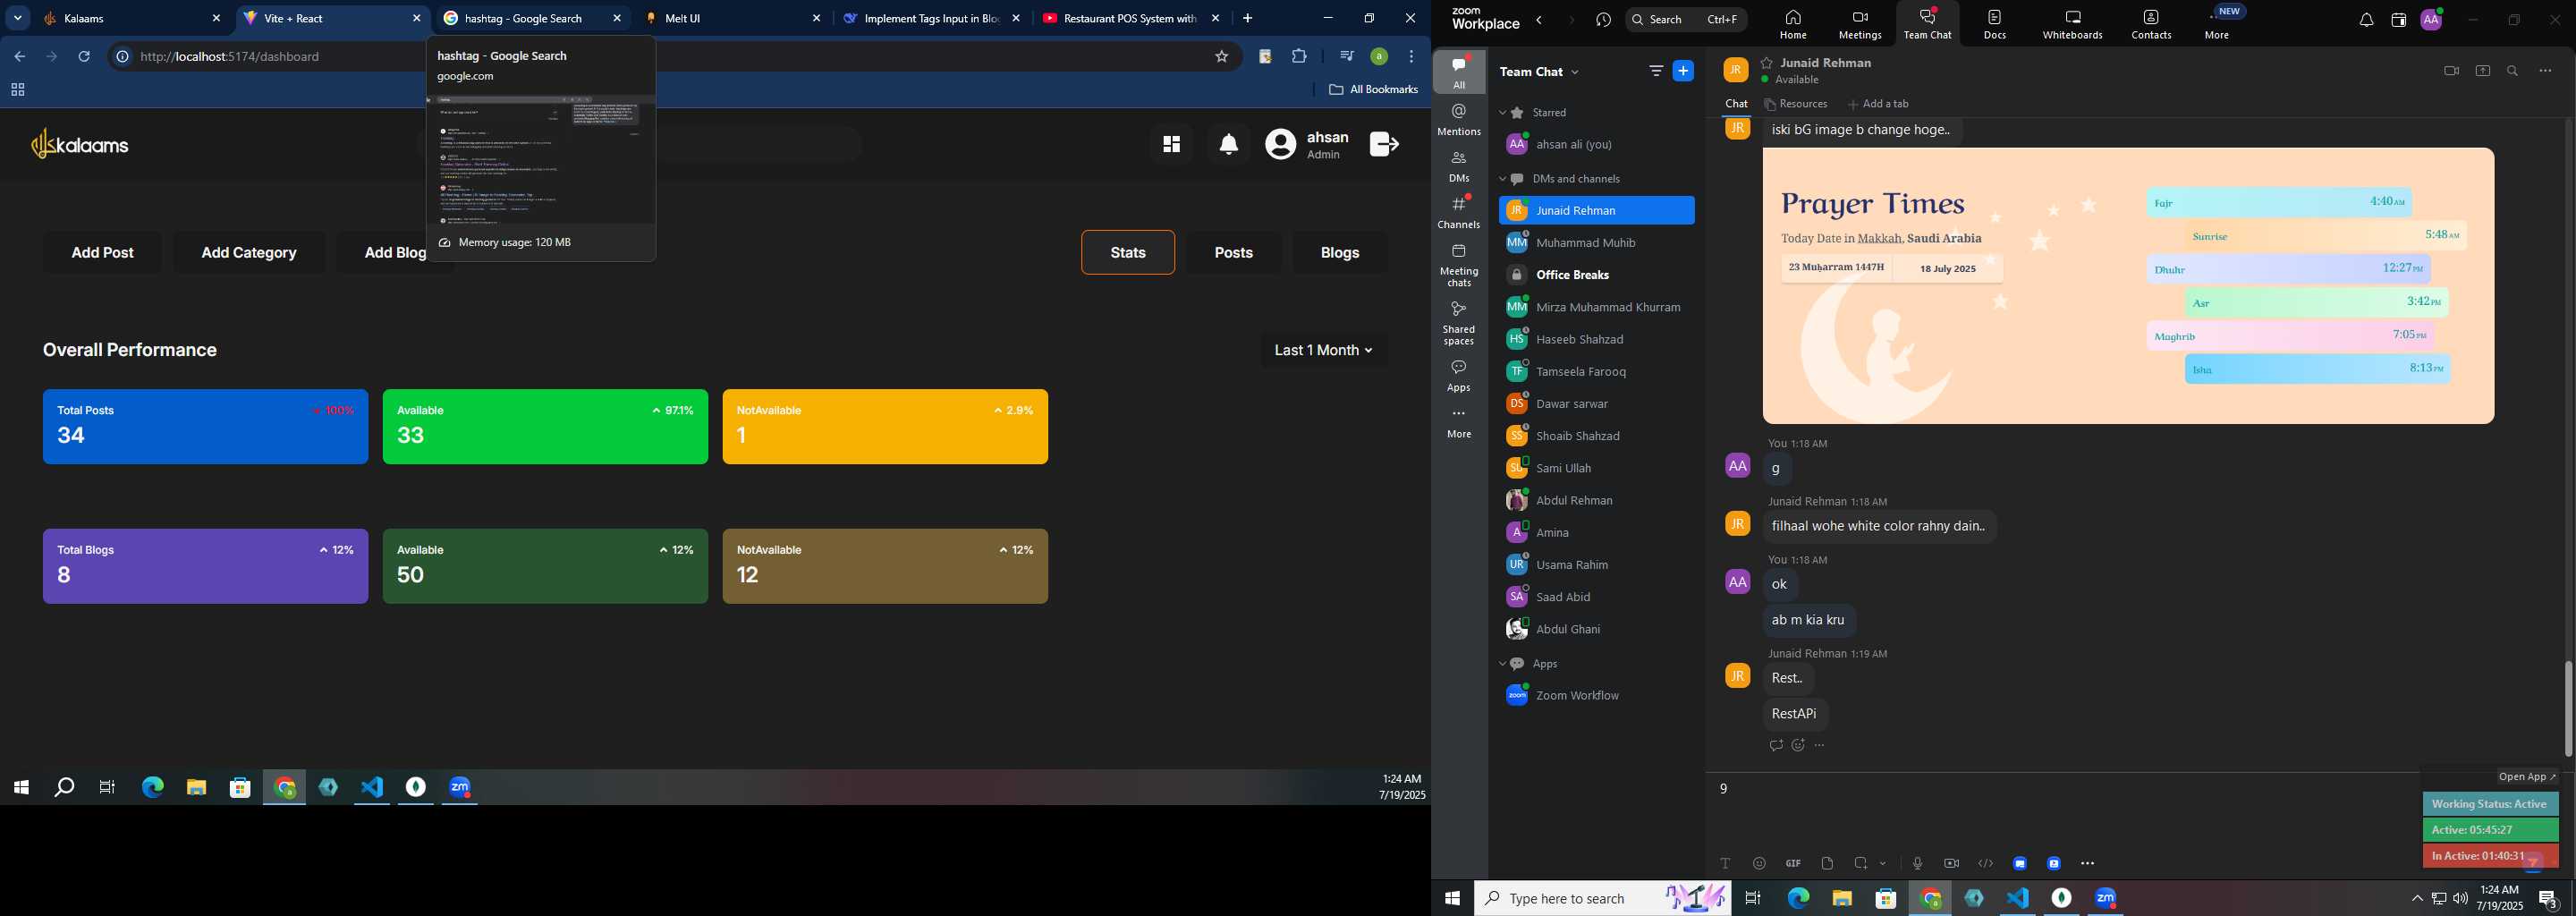Insert a GIF in message composer
Viewport: 2576px width, 916px height.
click(x=1793, y=863)
